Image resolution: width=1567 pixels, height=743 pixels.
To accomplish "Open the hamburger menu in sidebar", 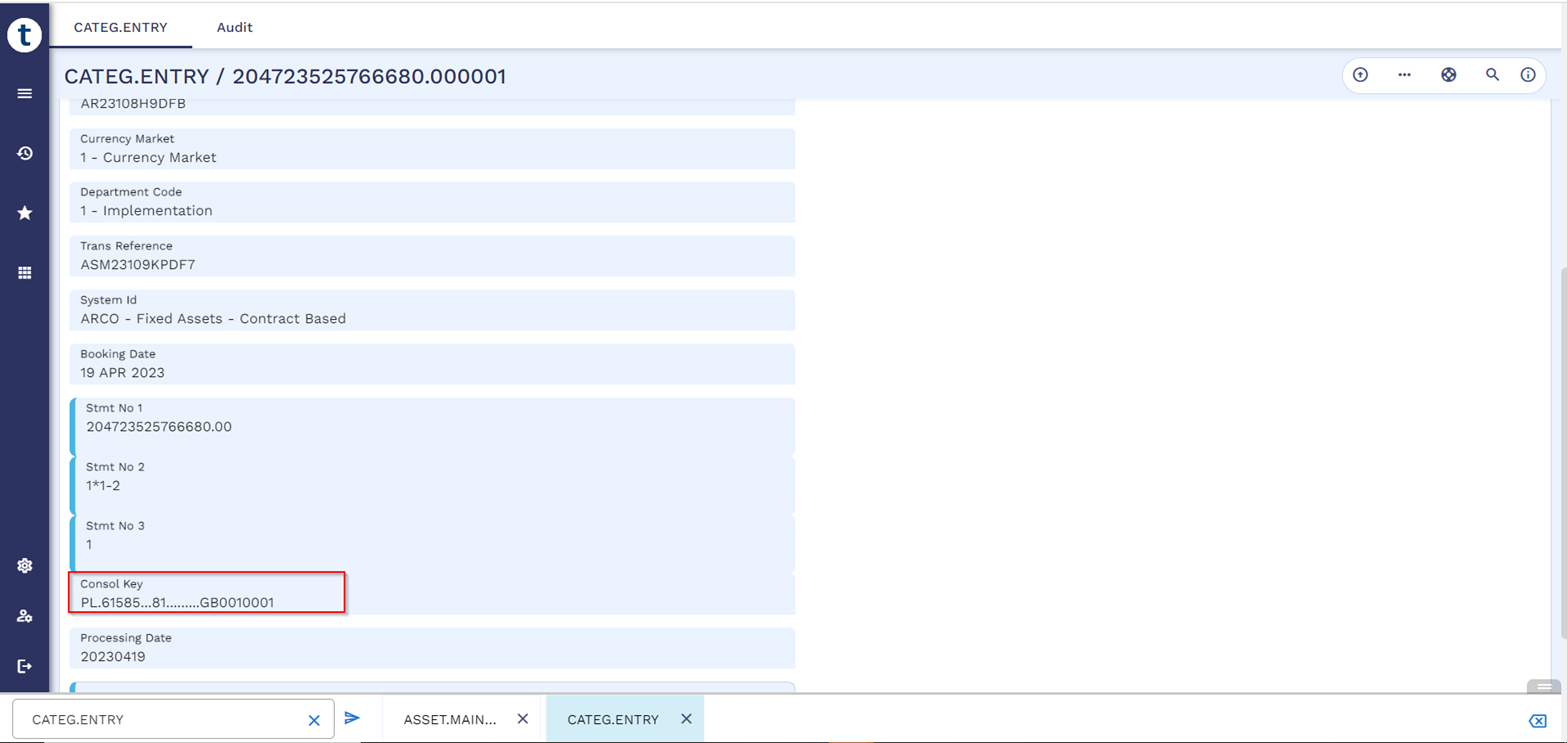I will tap(25, 93).
